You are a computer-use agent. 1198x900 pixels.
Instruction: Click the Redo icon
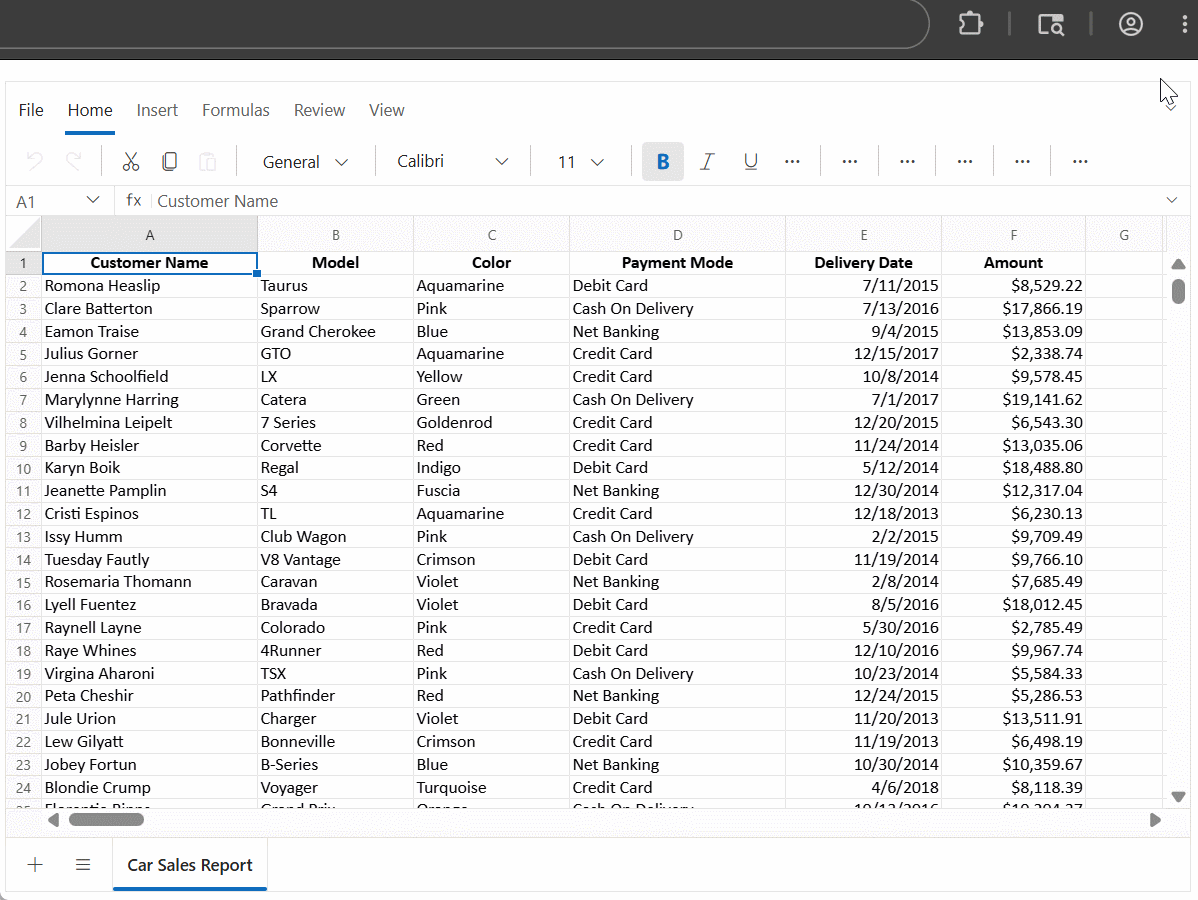point(73,161)
